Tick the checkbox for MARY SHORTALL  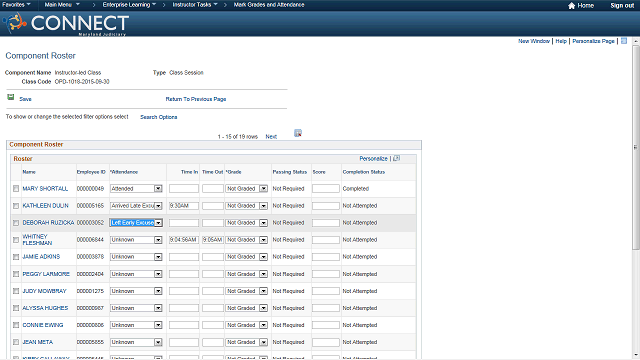click(x=16, y=189)
